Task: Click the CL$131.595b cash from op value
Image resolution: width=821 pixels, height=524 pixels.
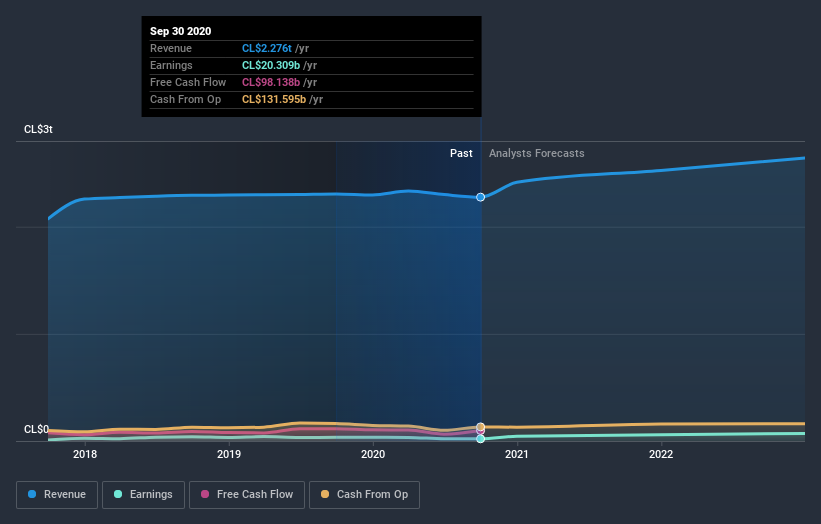Action: coord(274,99)
